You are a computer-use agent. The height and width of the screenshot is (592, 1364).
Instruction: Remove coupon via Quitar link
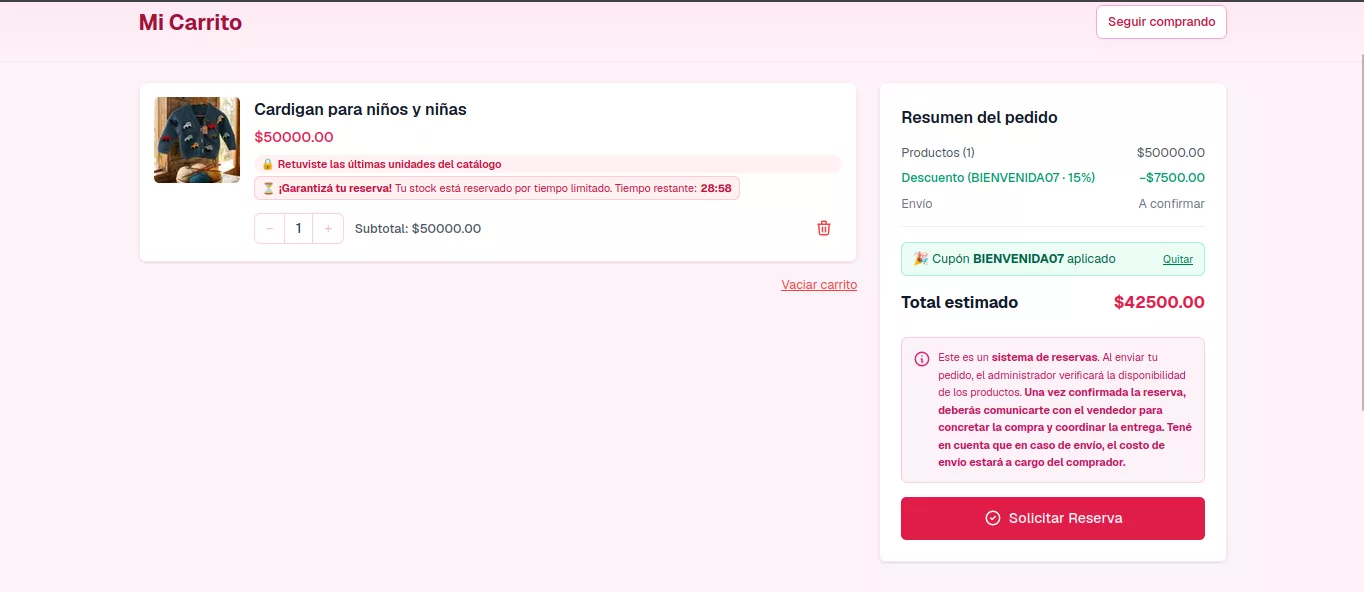1178,259
